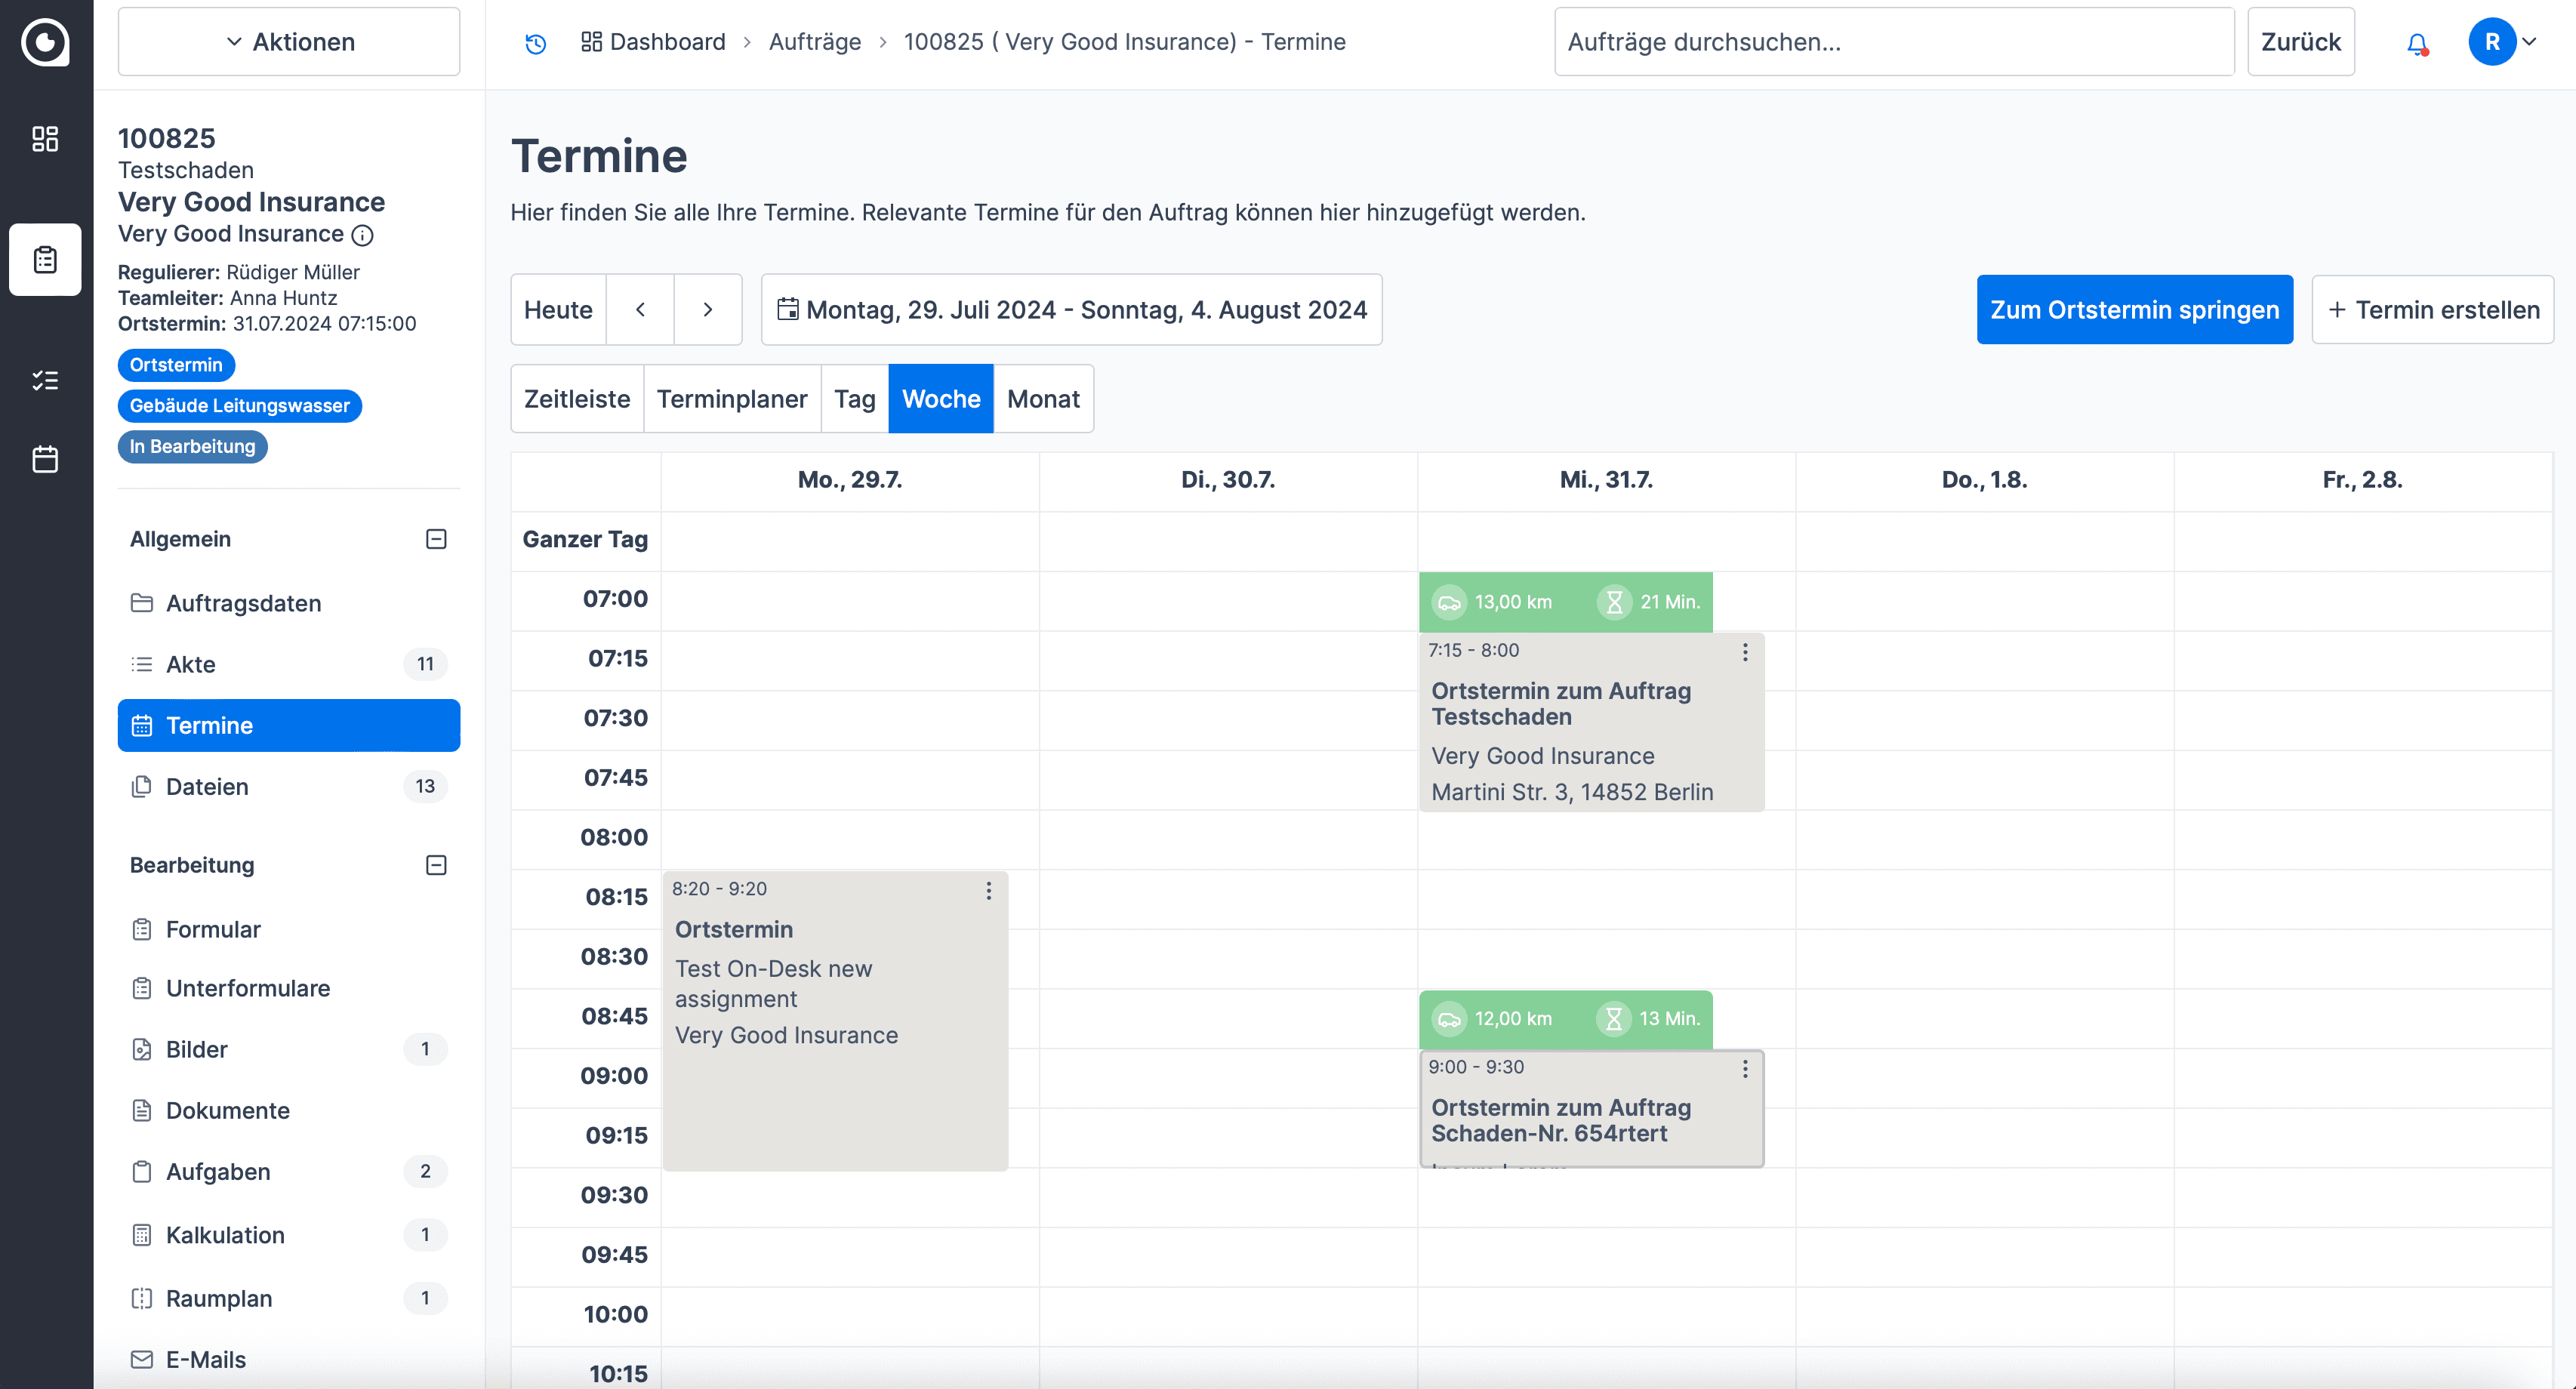
Task: Open three-dot menu on 7:15 - 8:00 appointment
Action: click(x=1745, y=652)
